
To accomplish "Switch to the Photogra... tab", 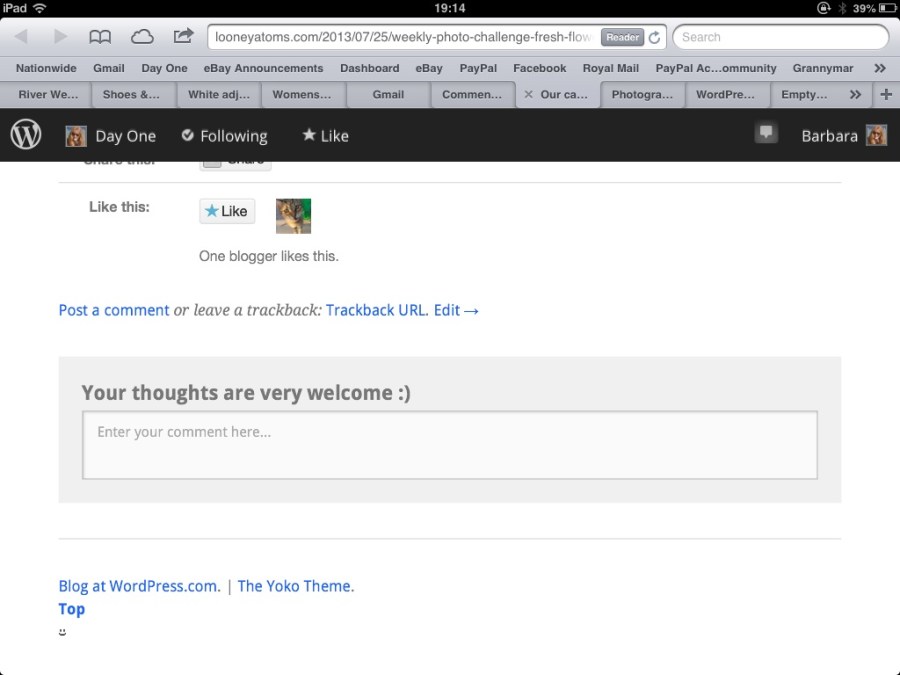I will coord(642,94).
